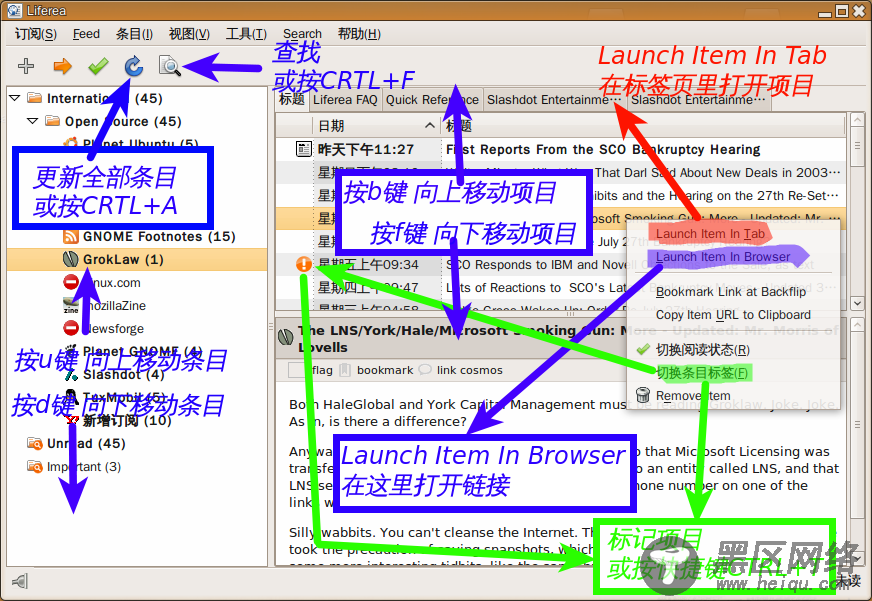Click the GrokLaw feed icon
This screenshot has height=601, width=872.
[71, 260]
